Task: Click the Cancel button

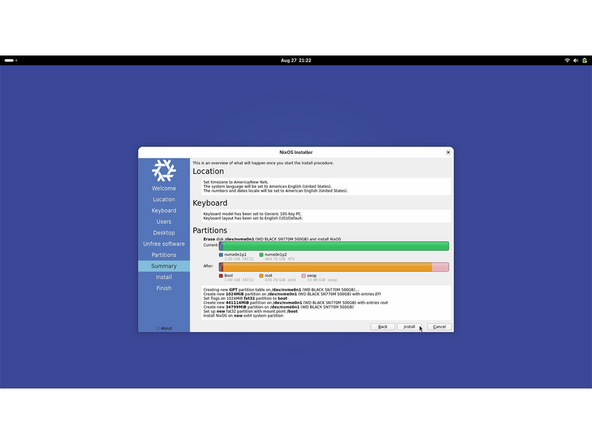Action: coord(439,327)
